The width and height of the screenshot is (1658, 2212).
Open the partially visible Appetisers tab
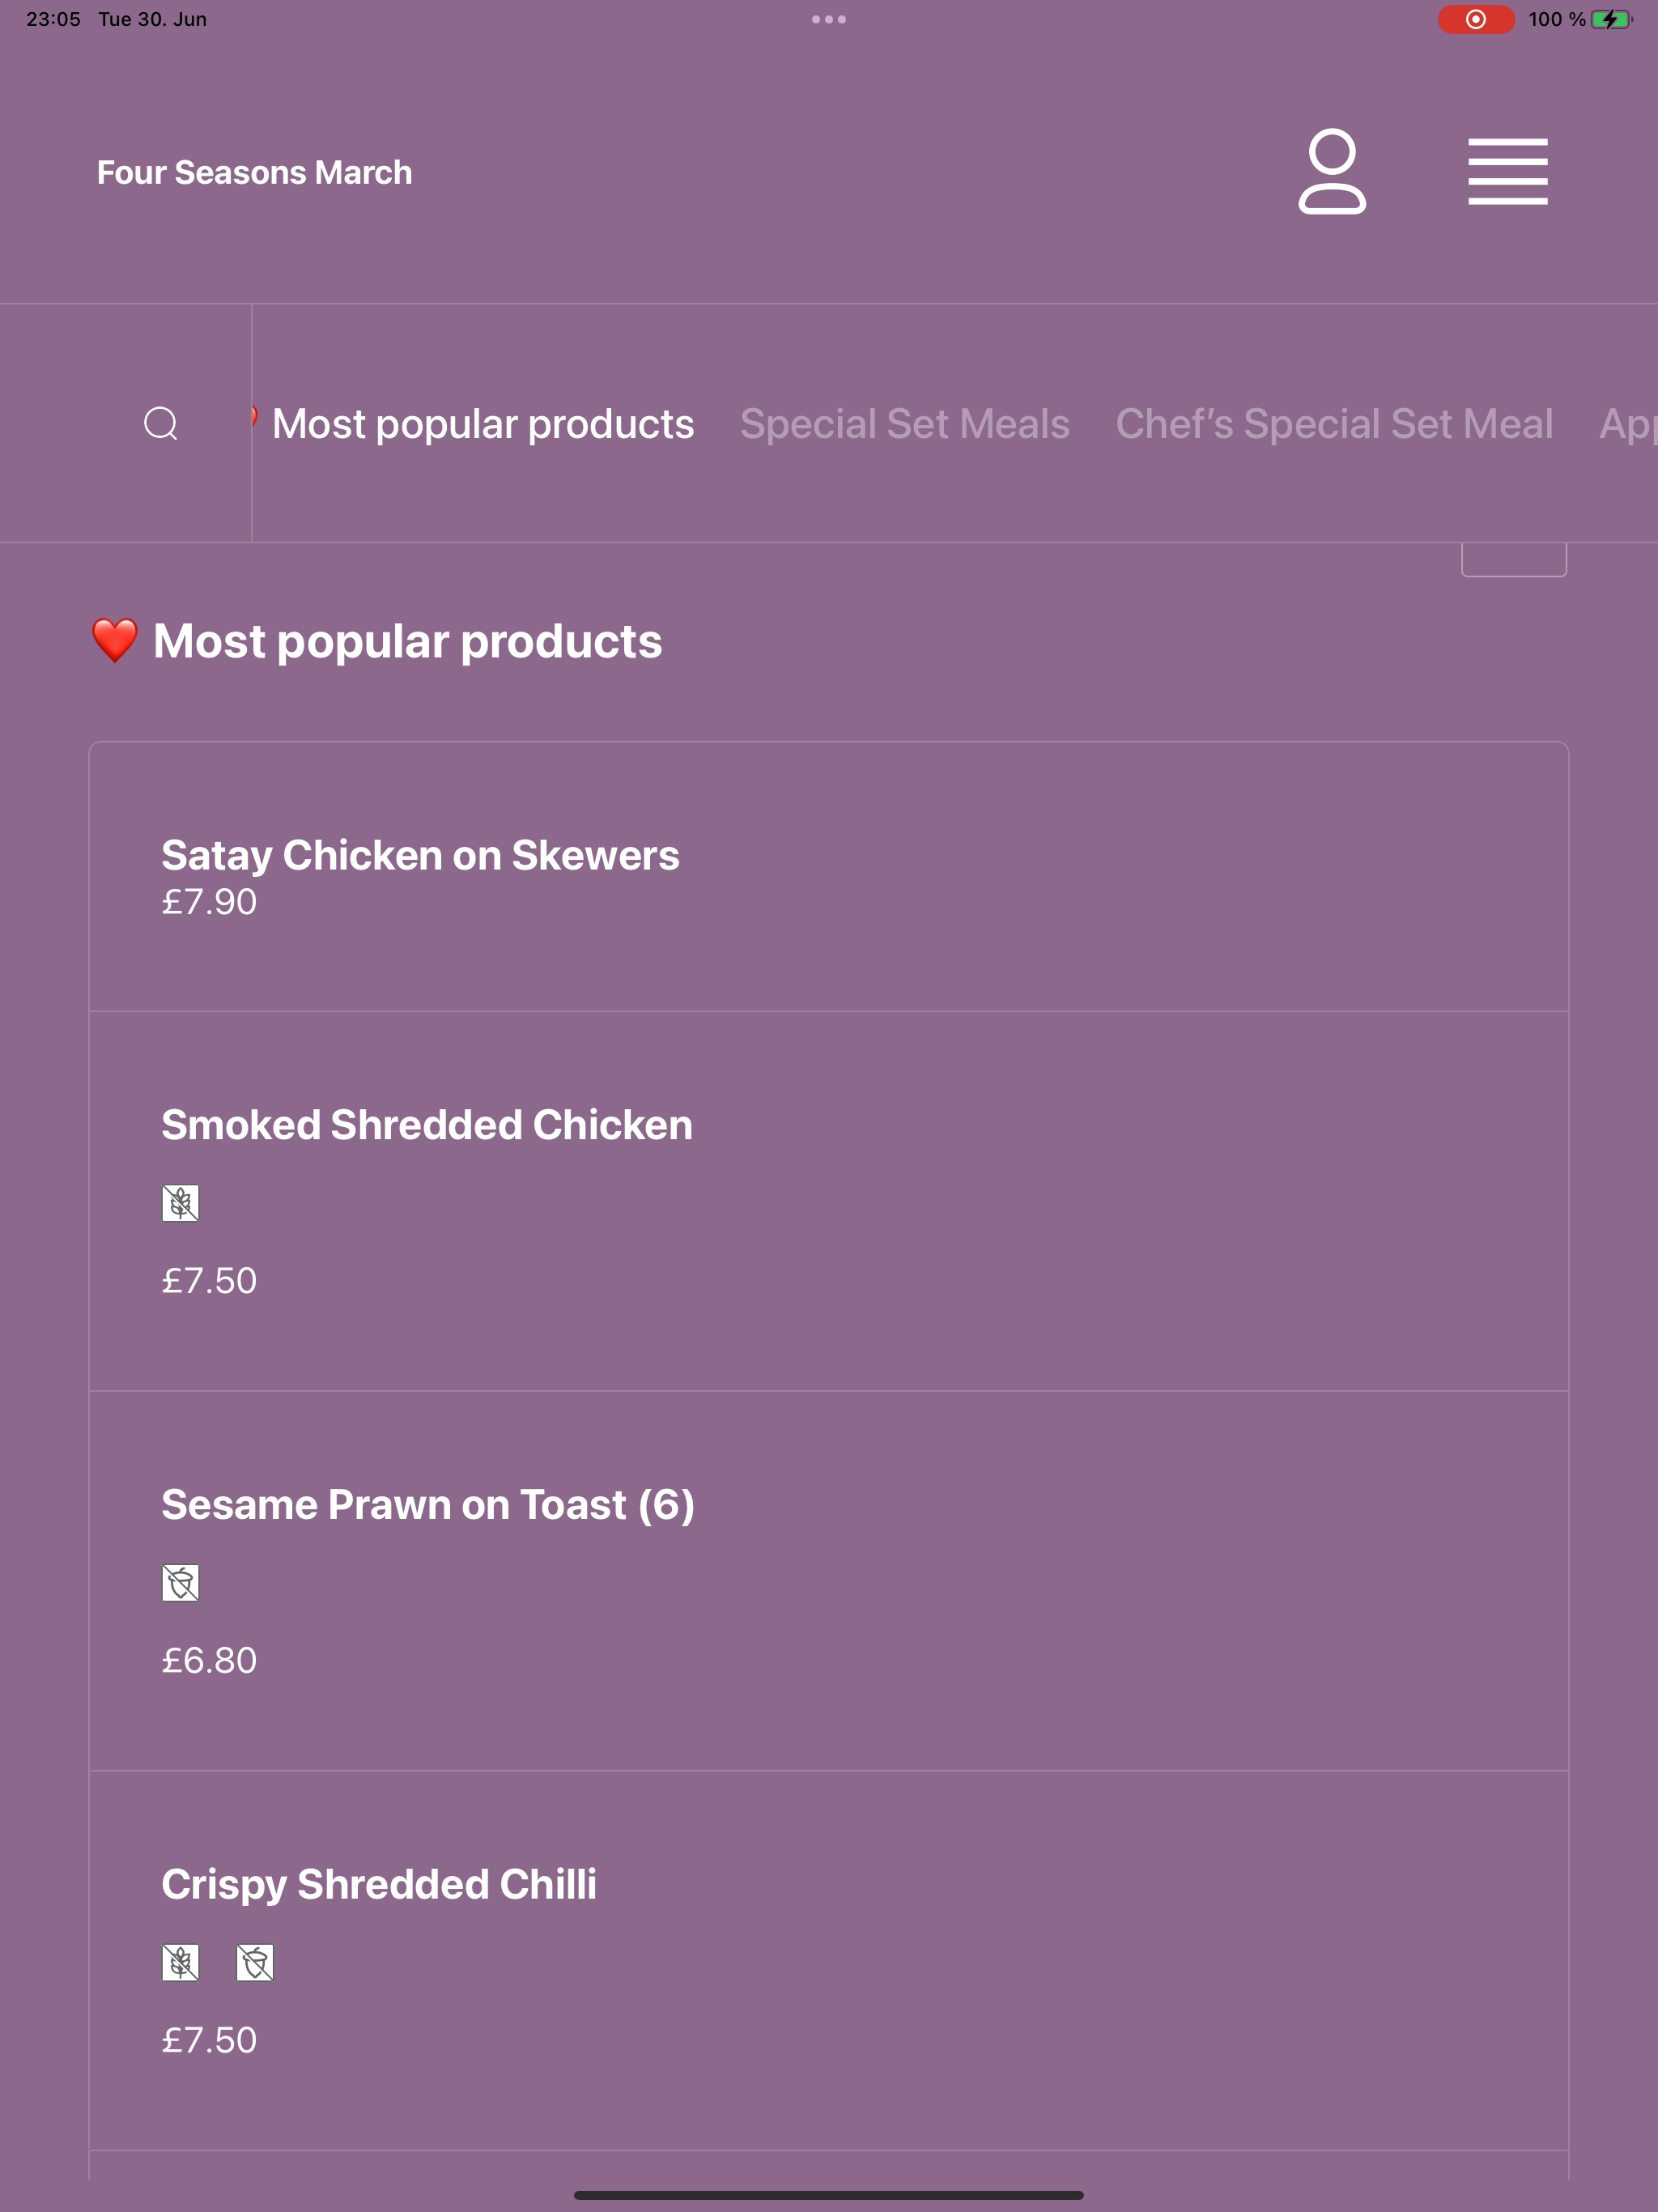(x=1628, y=424)
